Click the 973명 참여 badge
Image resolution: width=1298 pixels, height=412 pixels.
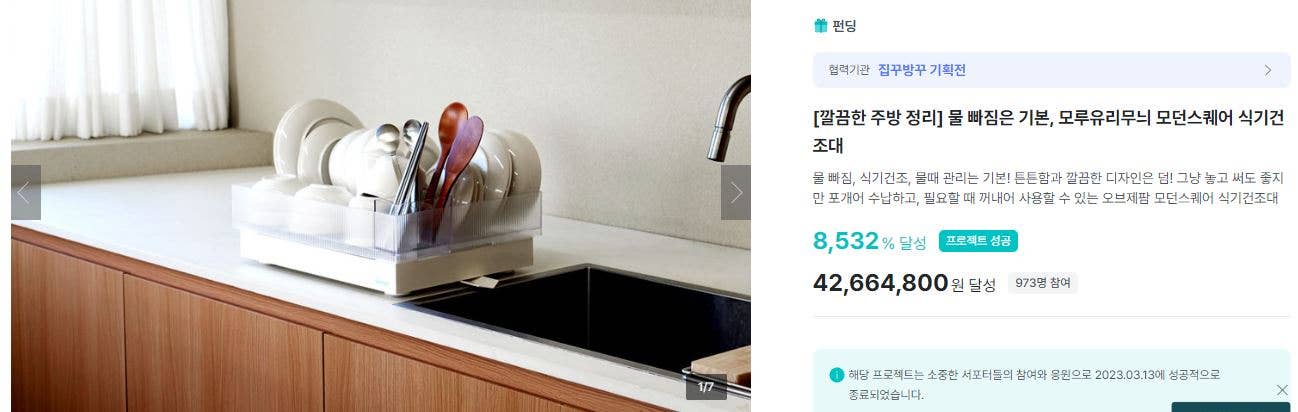click(x=1042, y=283)
